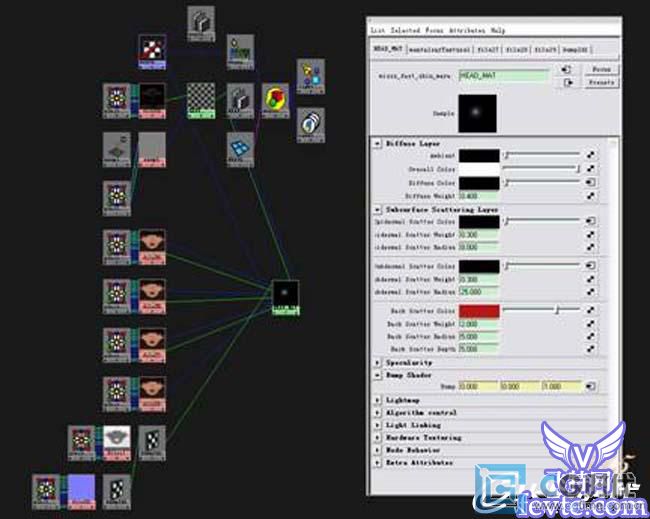Expand the Node Behavior section
The width and height of the screenshot is (650, 519).
[x=377, y=450]
